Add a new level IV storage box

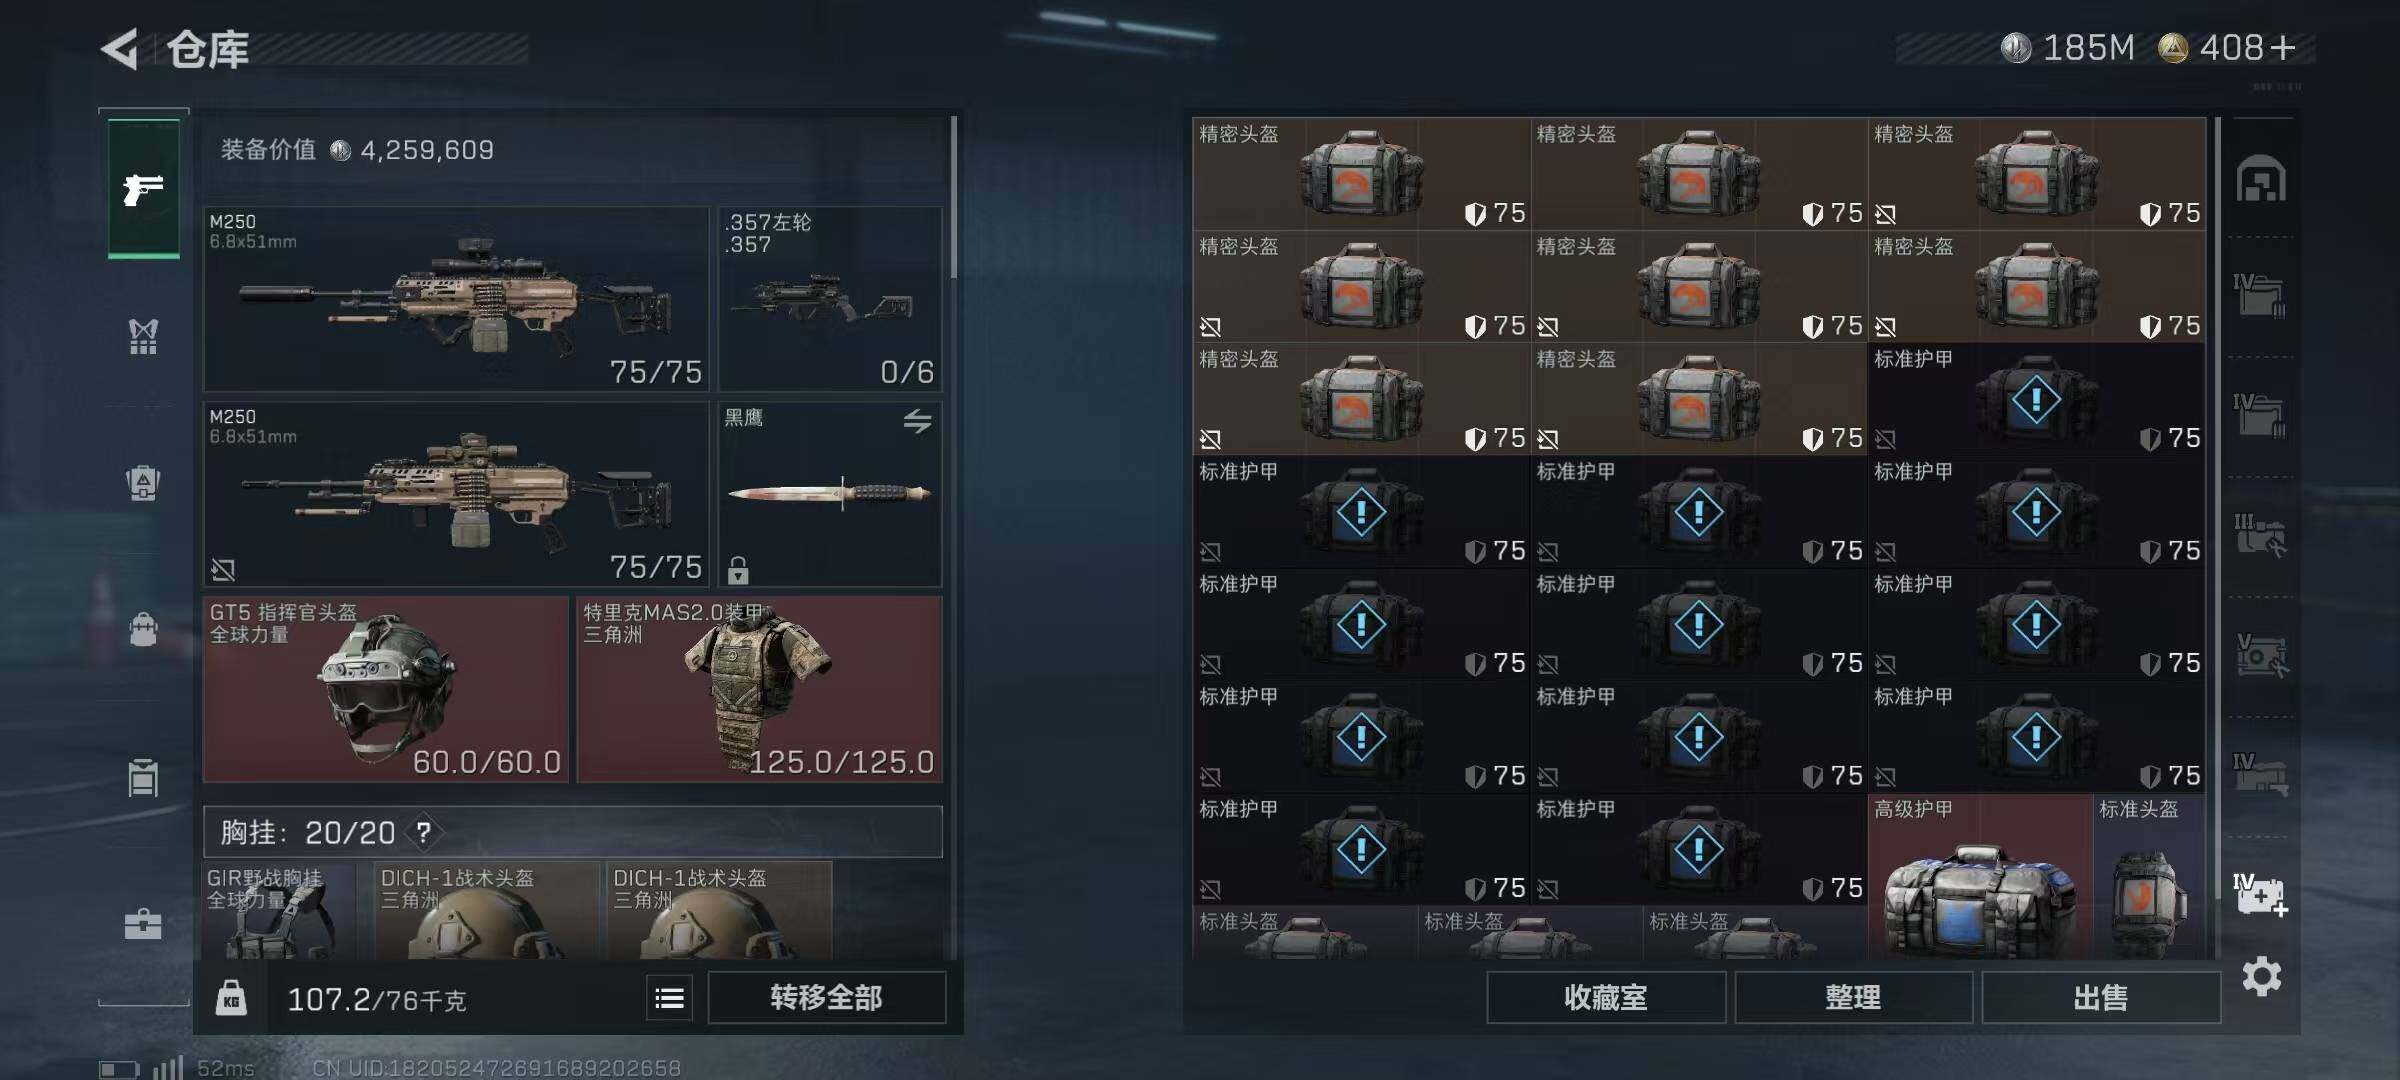pos(2261,894)
